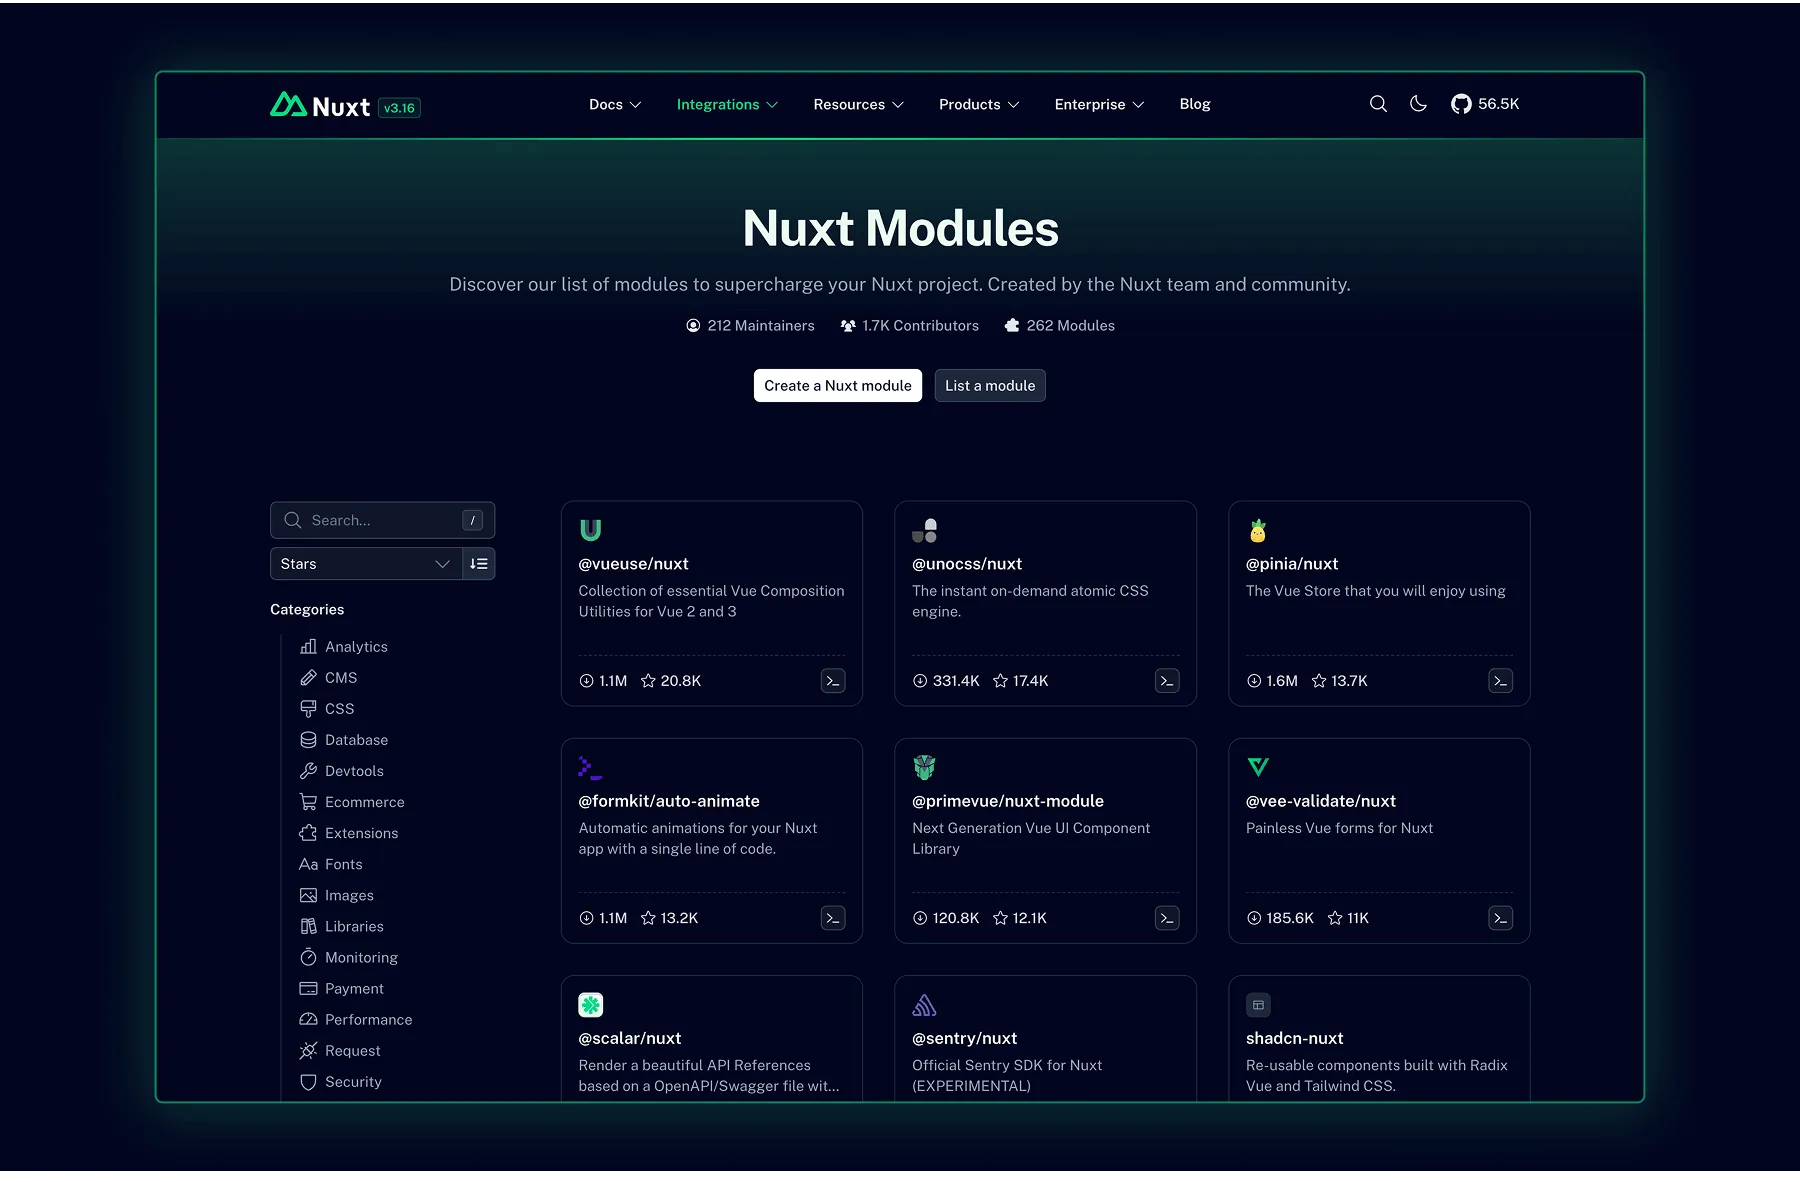
Task: Click the Payment card icon
Action: pos(308,988)
